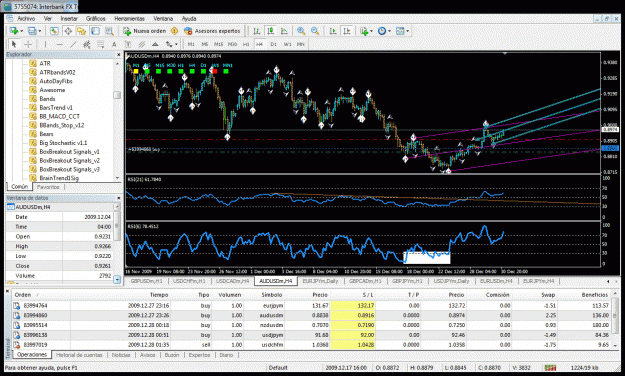Open the Indicators list toolbar icon
The image size is (625, 376).
click(364, 31)
